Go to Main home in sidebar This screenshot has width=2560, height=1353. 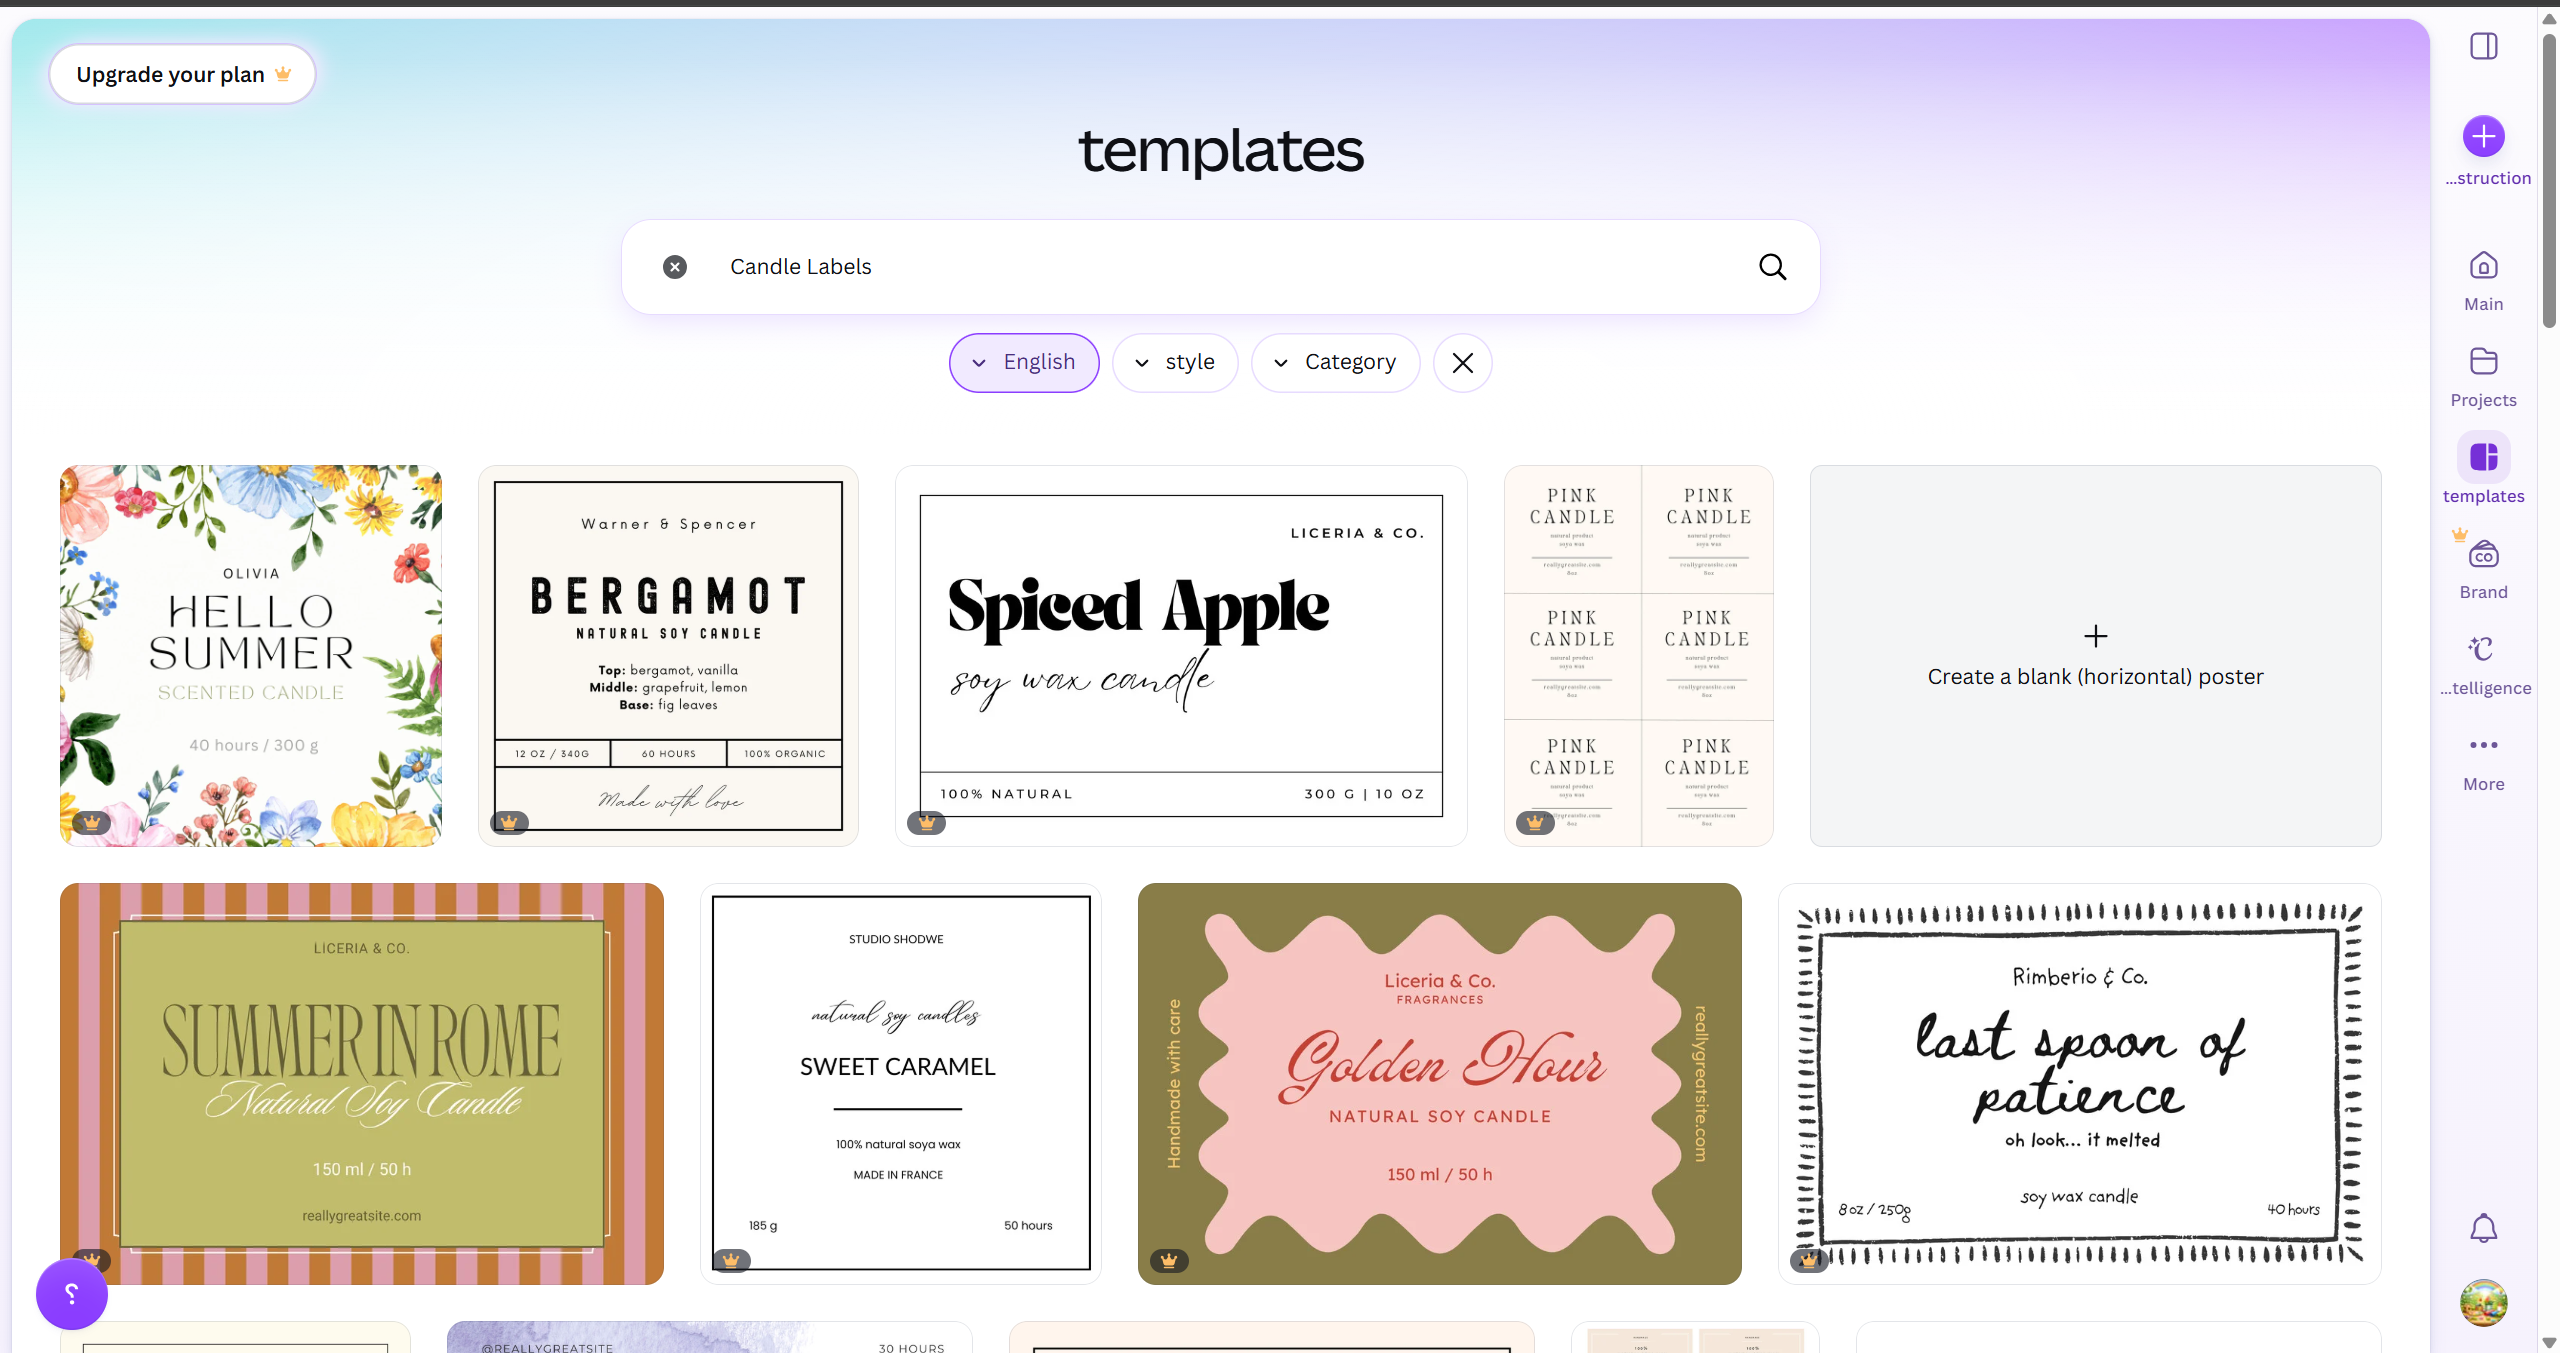point(2484,282)
